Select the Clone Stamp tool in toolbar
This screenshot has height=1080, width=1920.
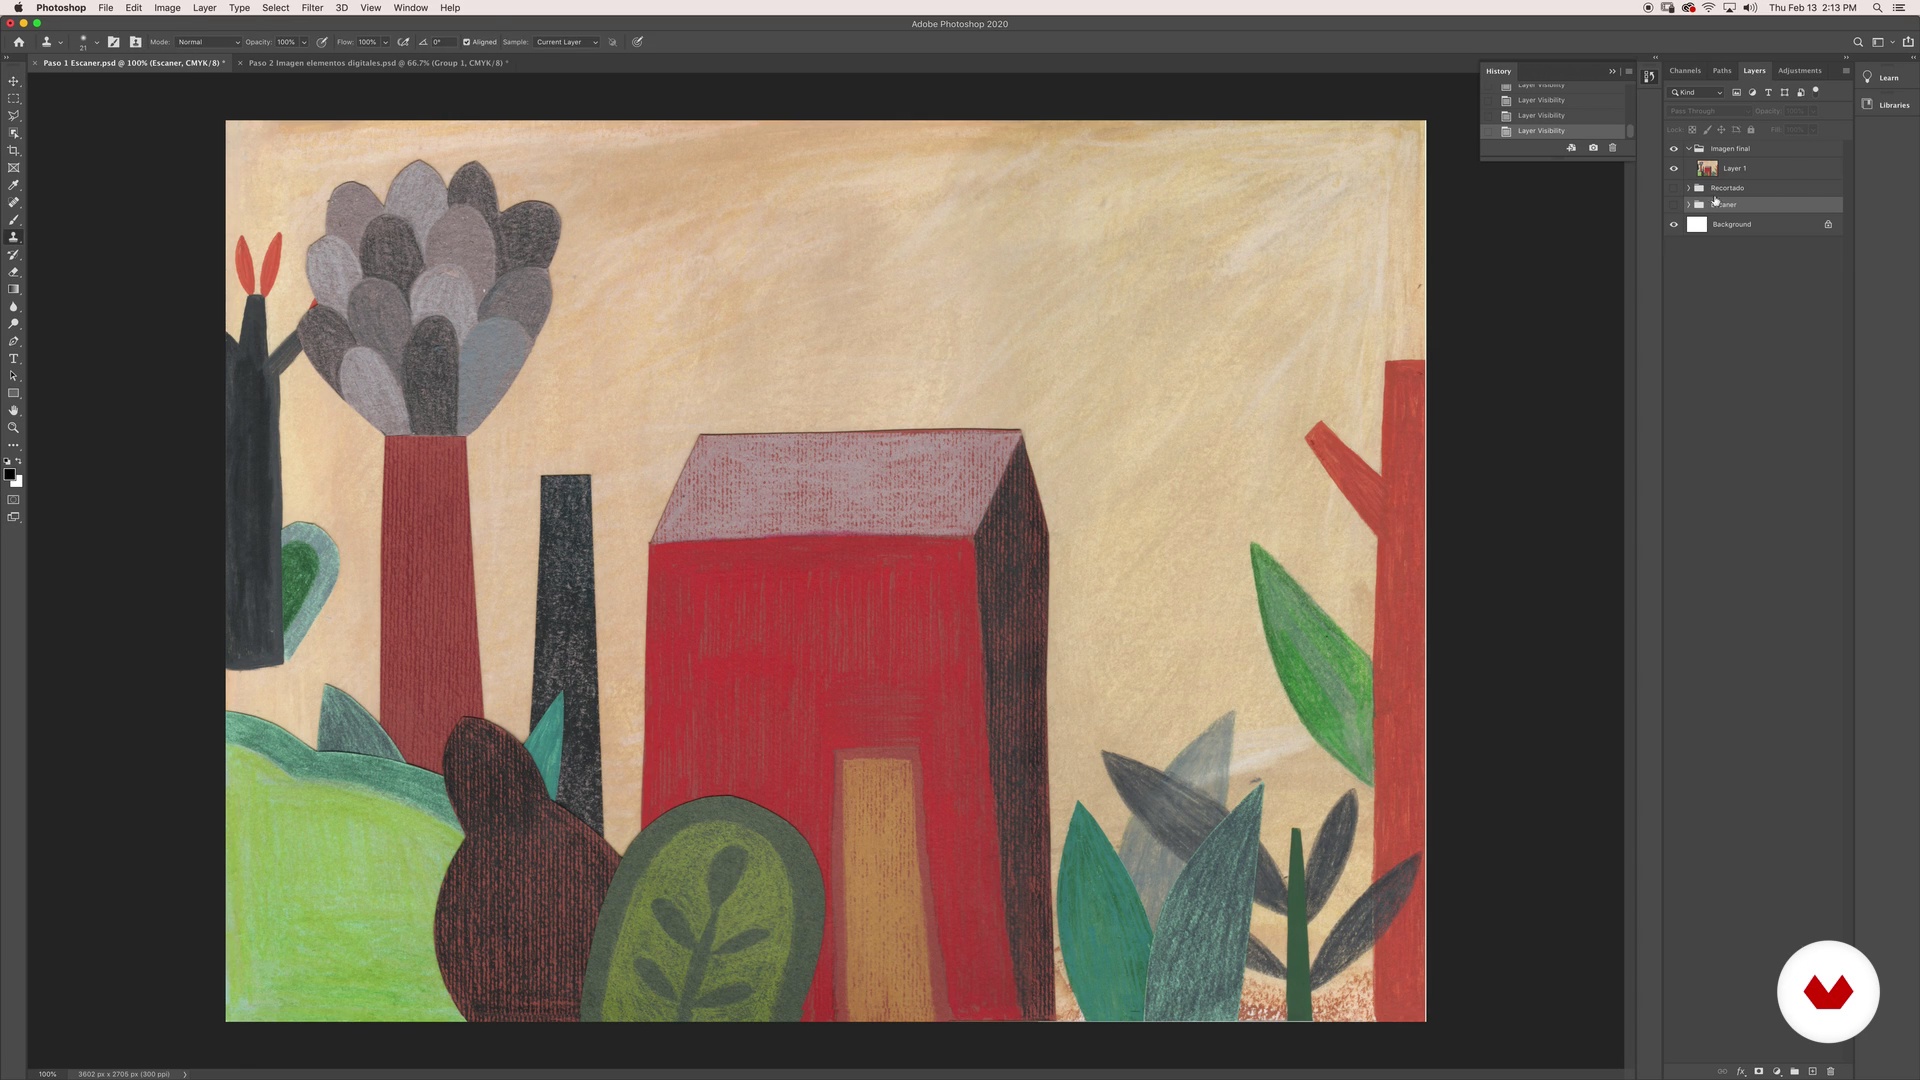click(x=14, y=237)
